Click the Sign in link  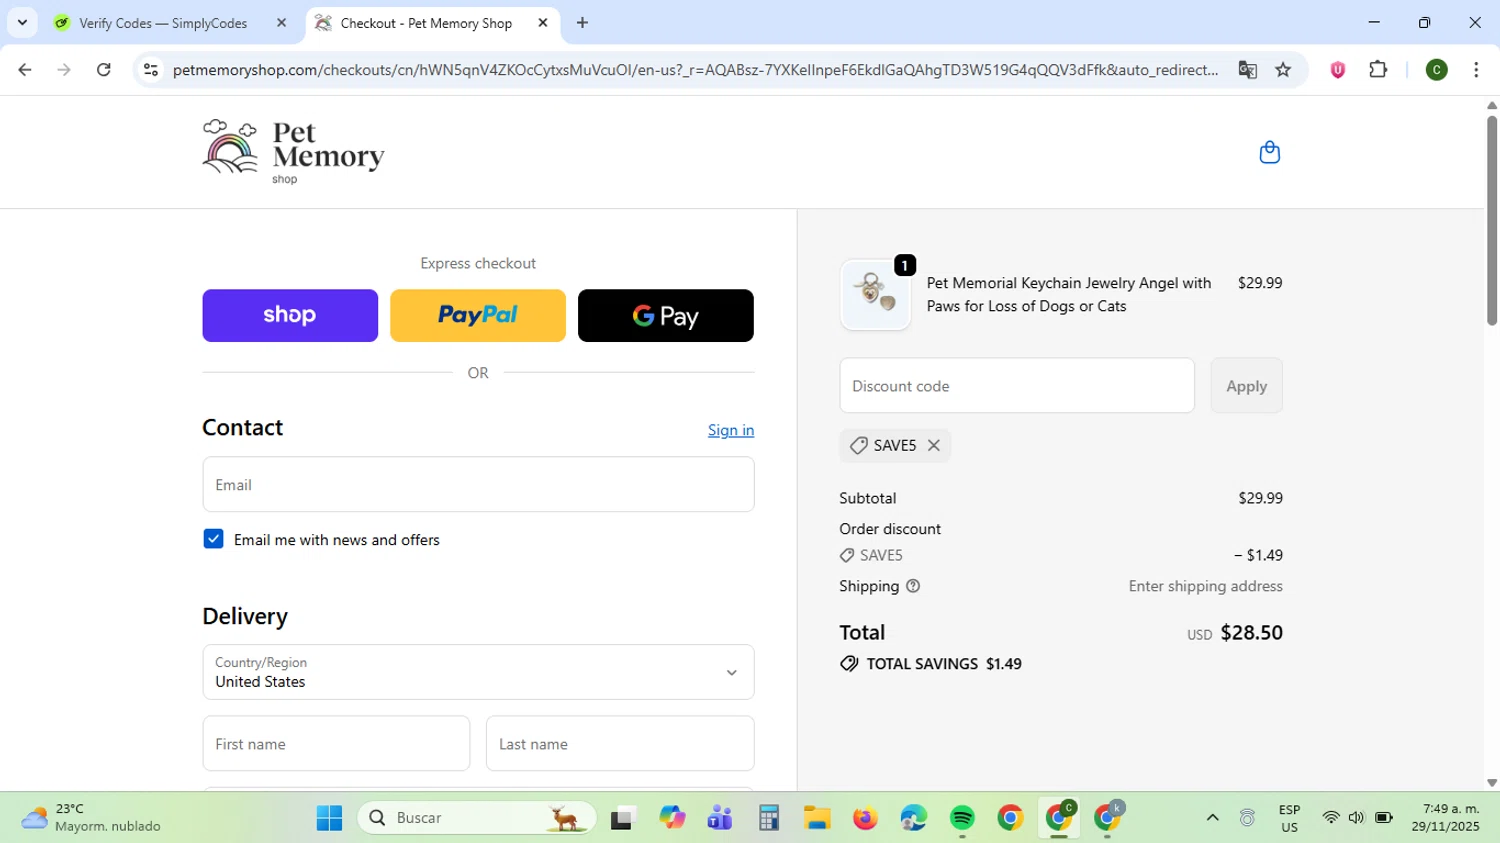point(731,430)
